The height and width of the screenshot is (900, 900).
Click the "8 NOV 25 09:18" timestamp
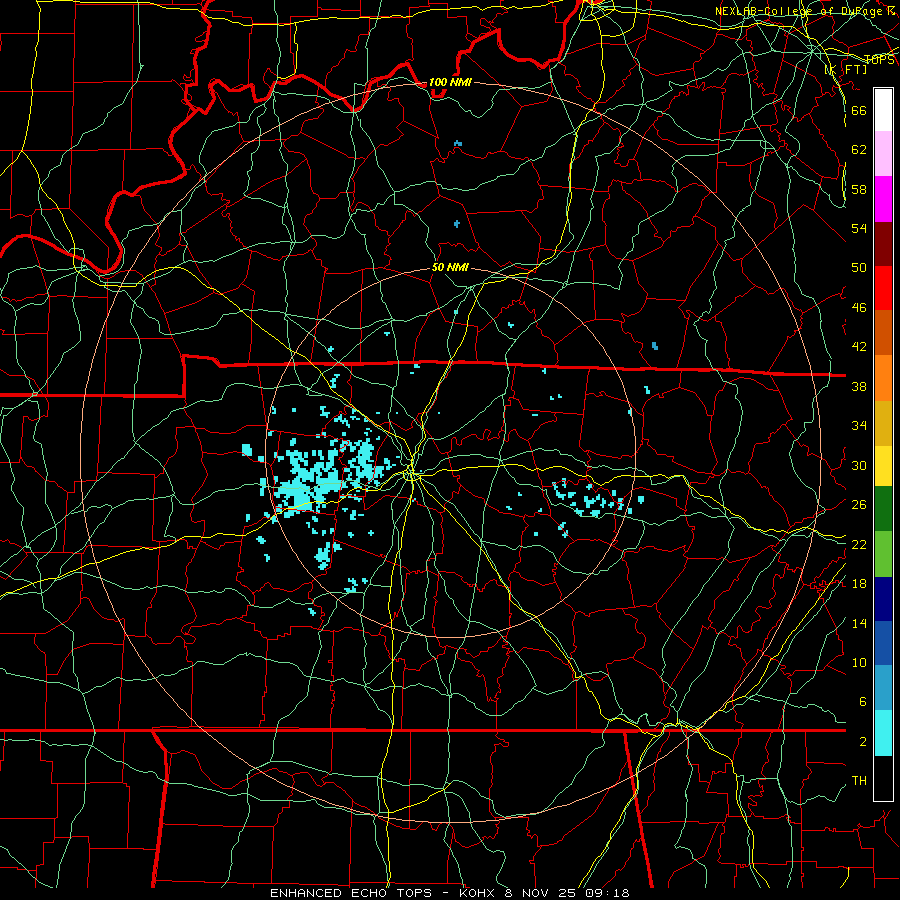[x=567, y=893]
